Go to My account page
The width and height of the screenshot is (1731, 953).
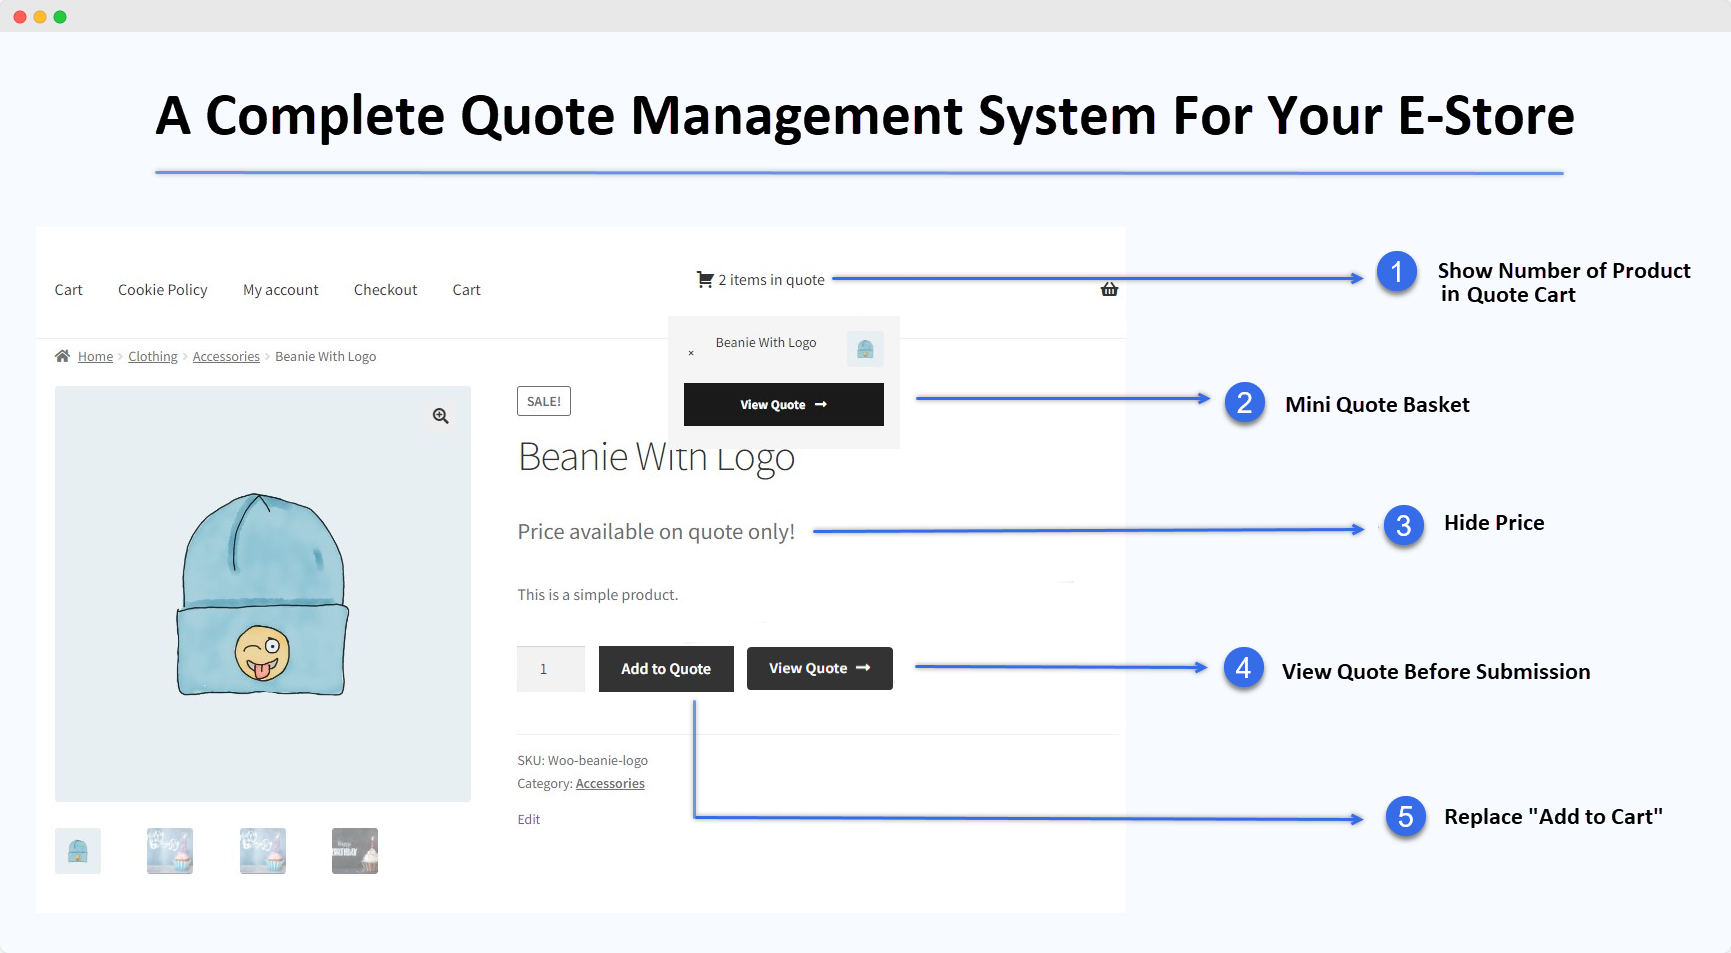(280, 290)
